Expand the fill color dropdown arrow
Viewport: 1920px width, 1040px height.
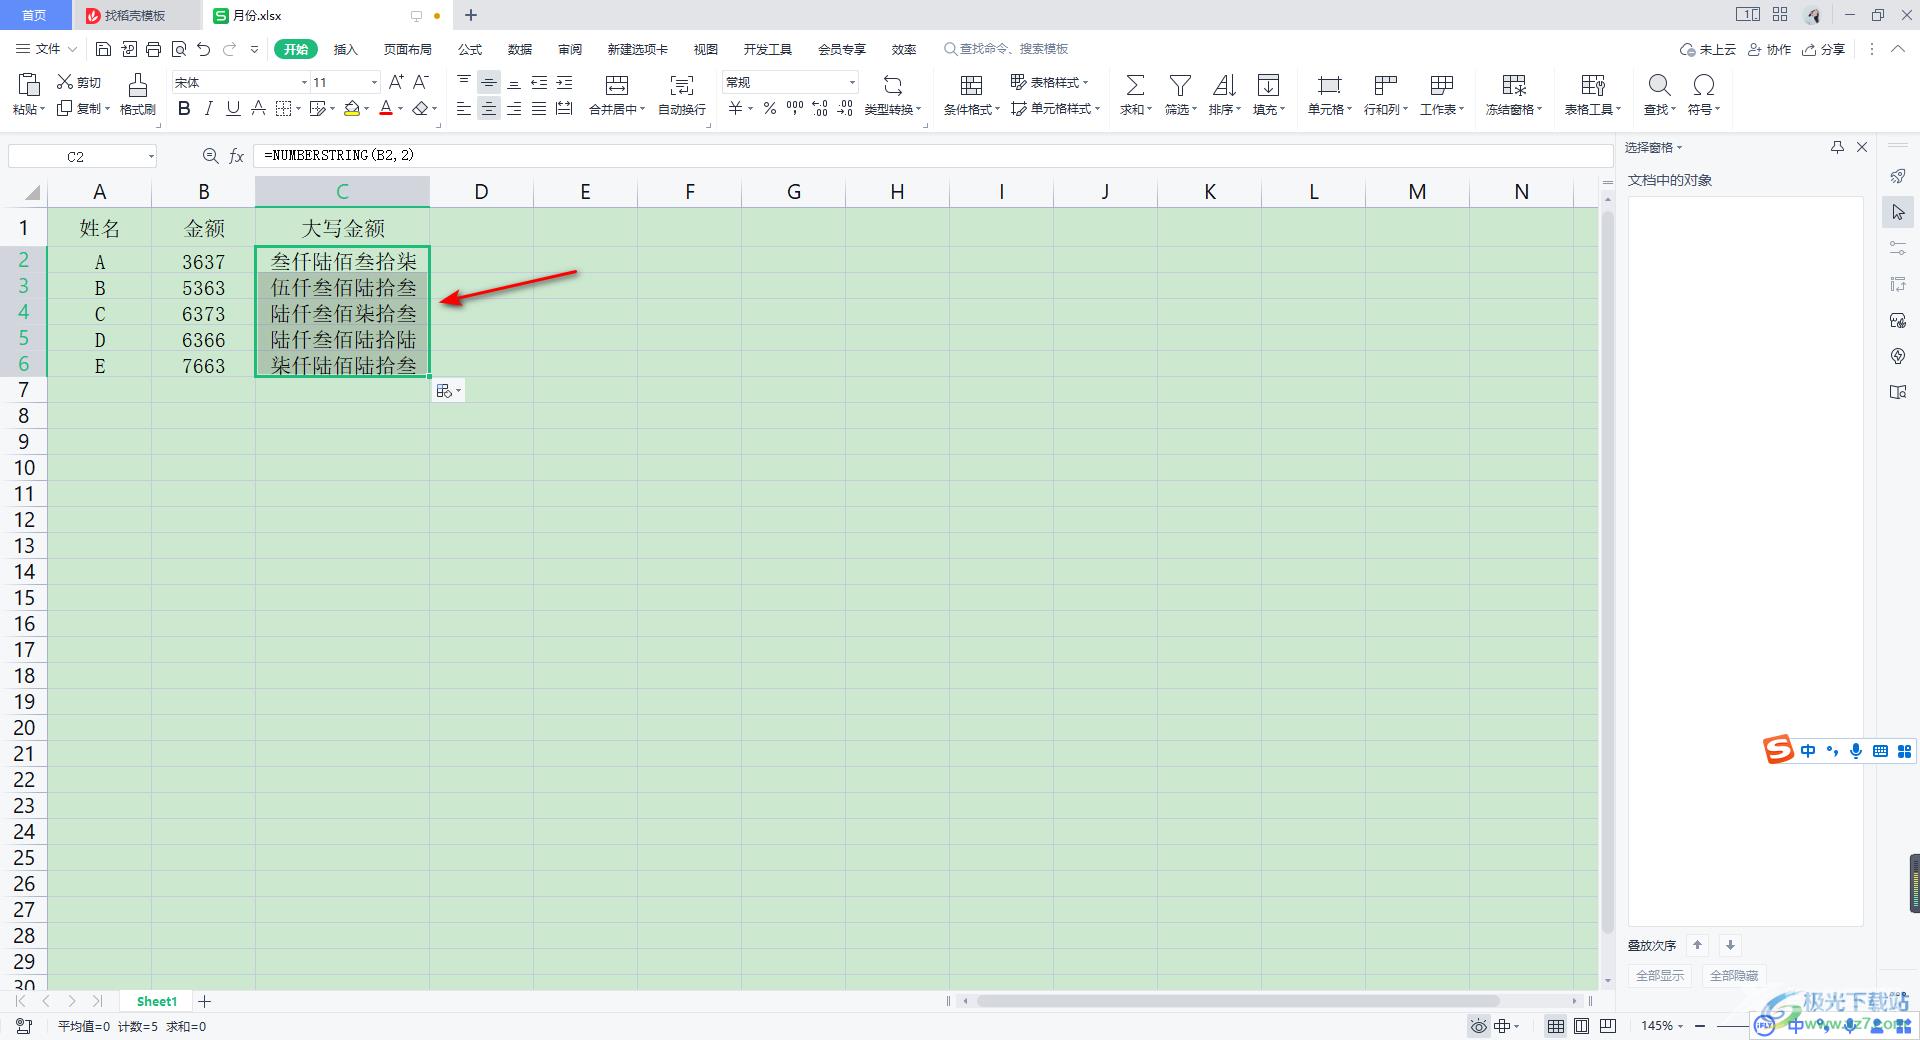coord(367,108)
